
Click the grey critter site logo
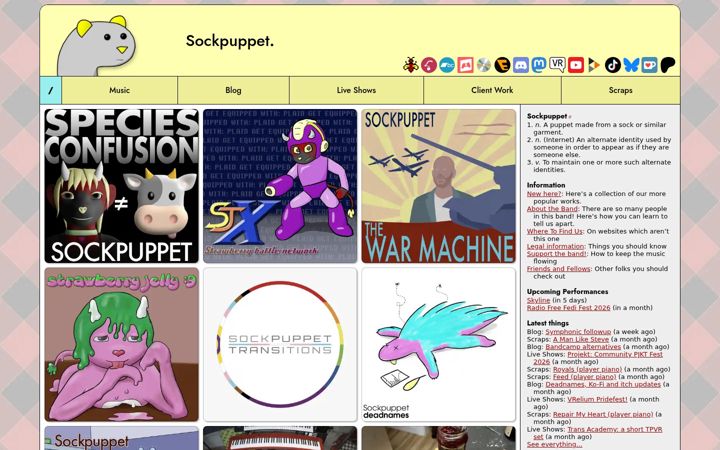click(97, 46)
